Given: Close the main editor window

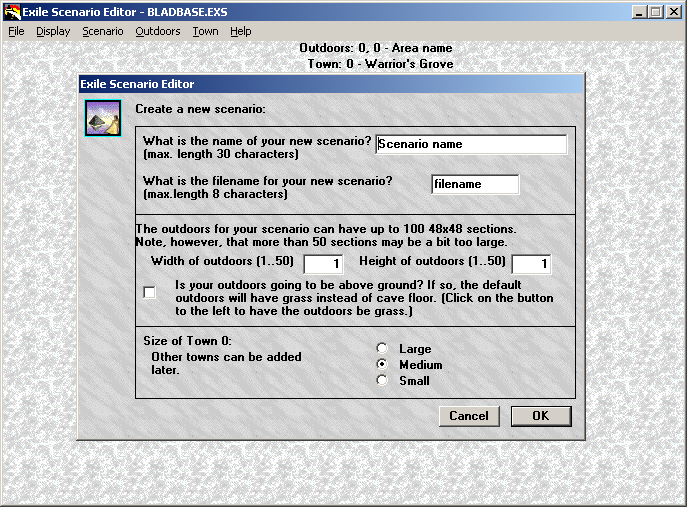Looking at the screenshot, I should (674, 11).
